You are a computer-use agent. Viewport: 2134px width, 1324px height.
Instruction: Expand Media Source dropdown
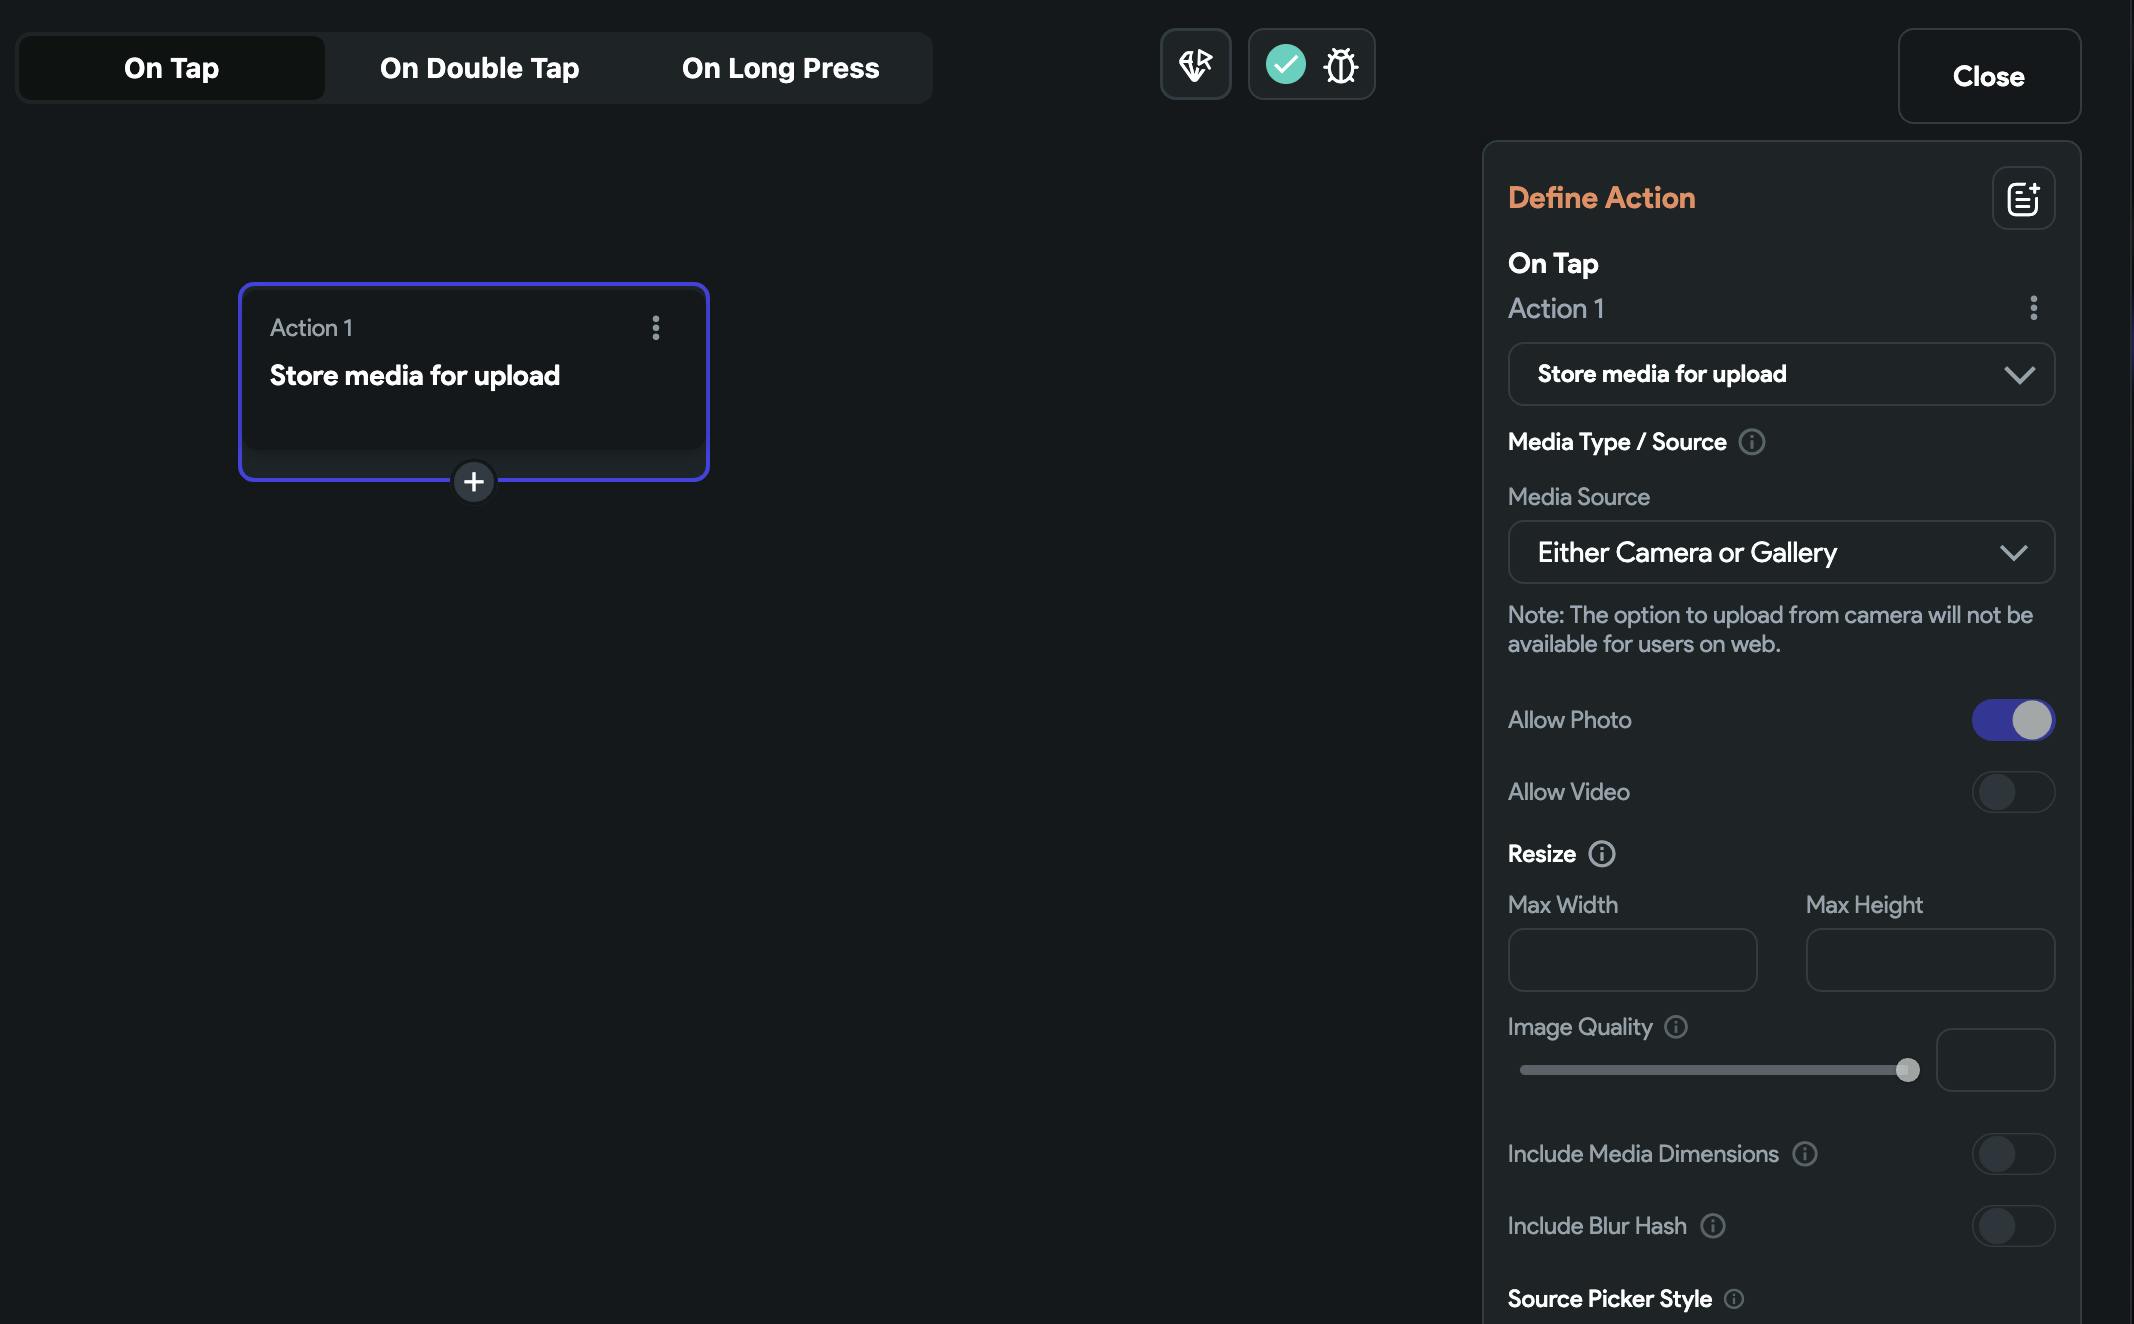point(1780,552)
